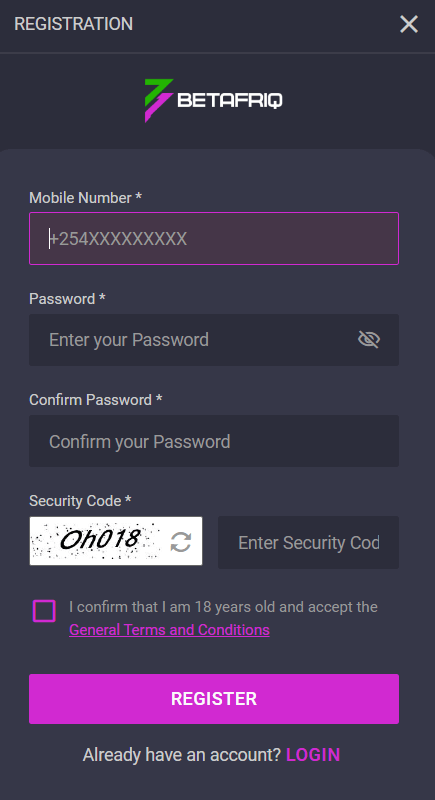
Task: Toggle password visibility eye icon
Action: 369,339
